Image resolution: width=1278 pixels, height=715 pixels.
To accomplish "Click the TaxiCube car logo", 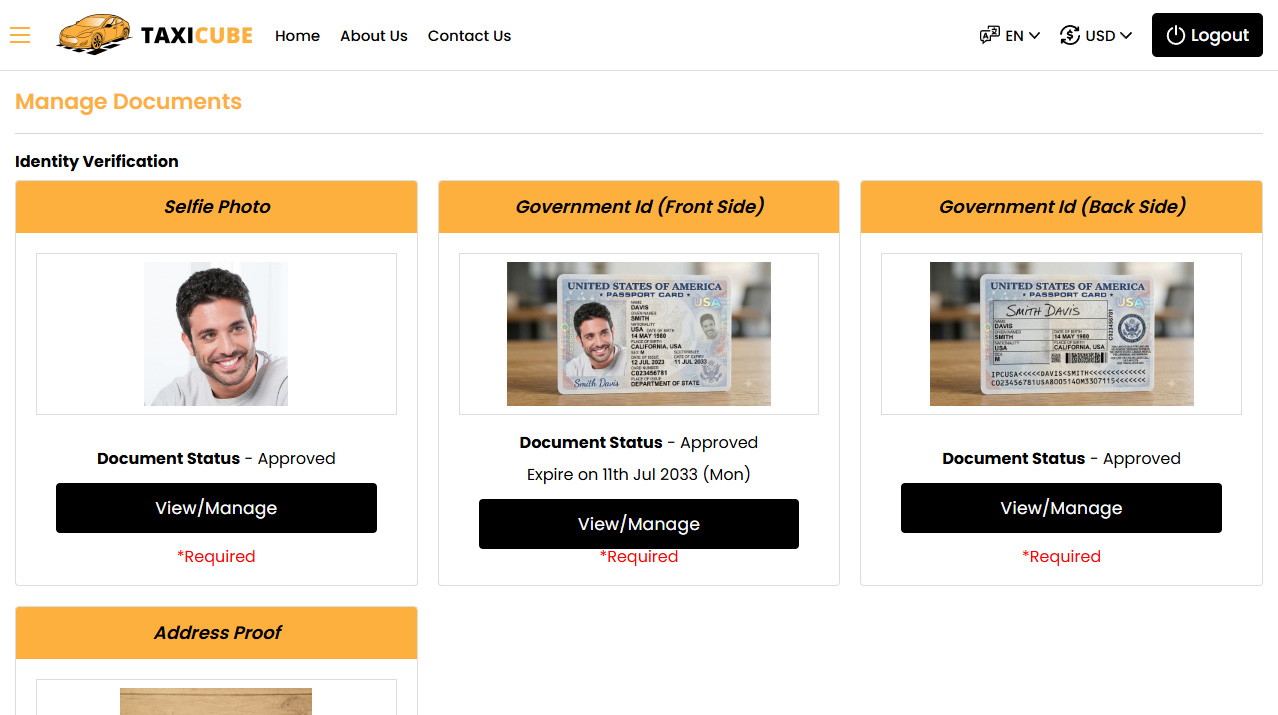I will coord(95,35).
